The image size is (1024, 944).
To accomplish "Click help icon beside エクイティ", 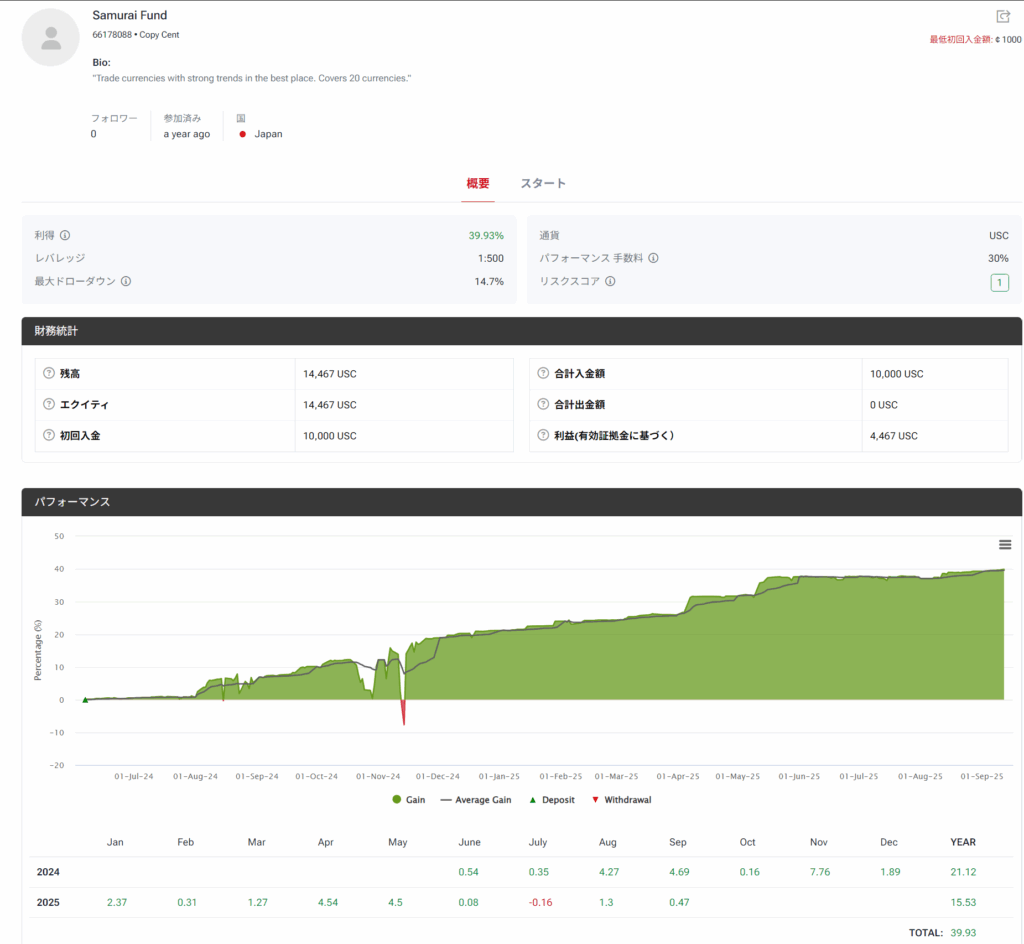I will 49,405.
